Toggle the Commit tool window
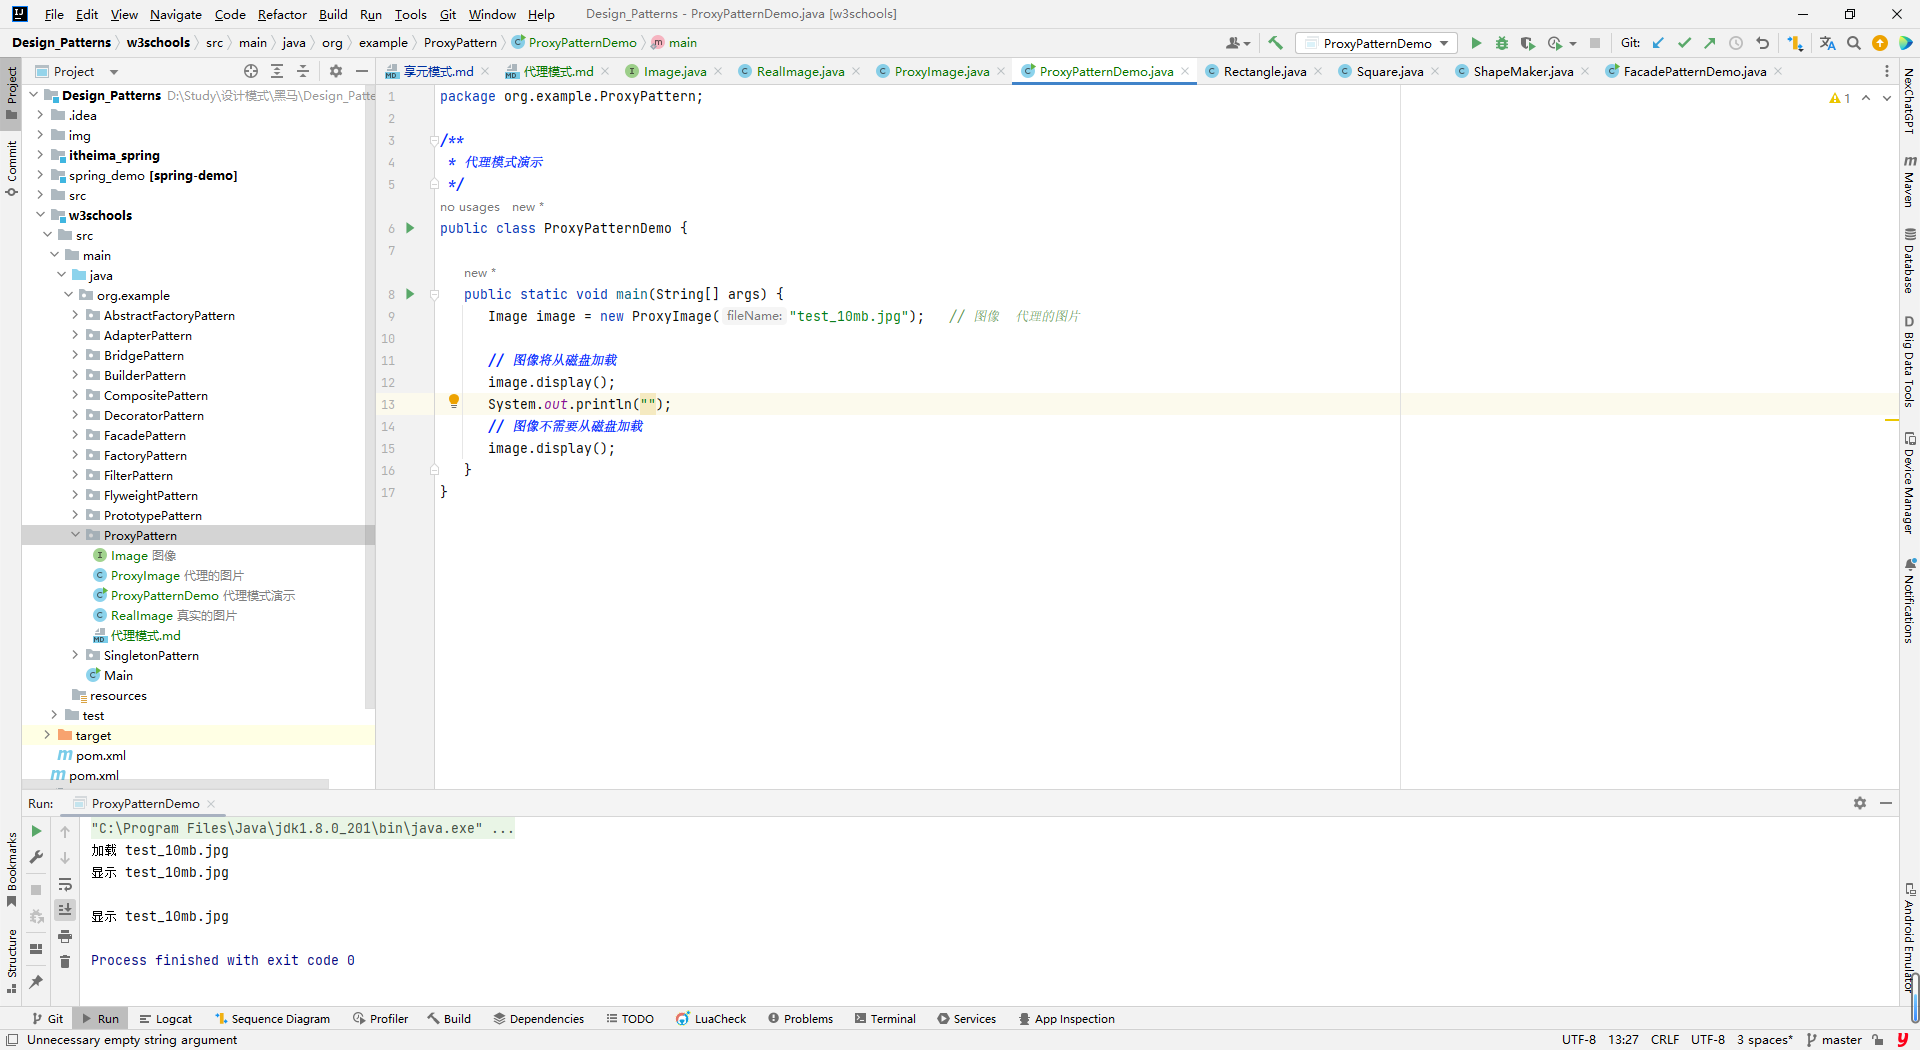 [11, 168]
